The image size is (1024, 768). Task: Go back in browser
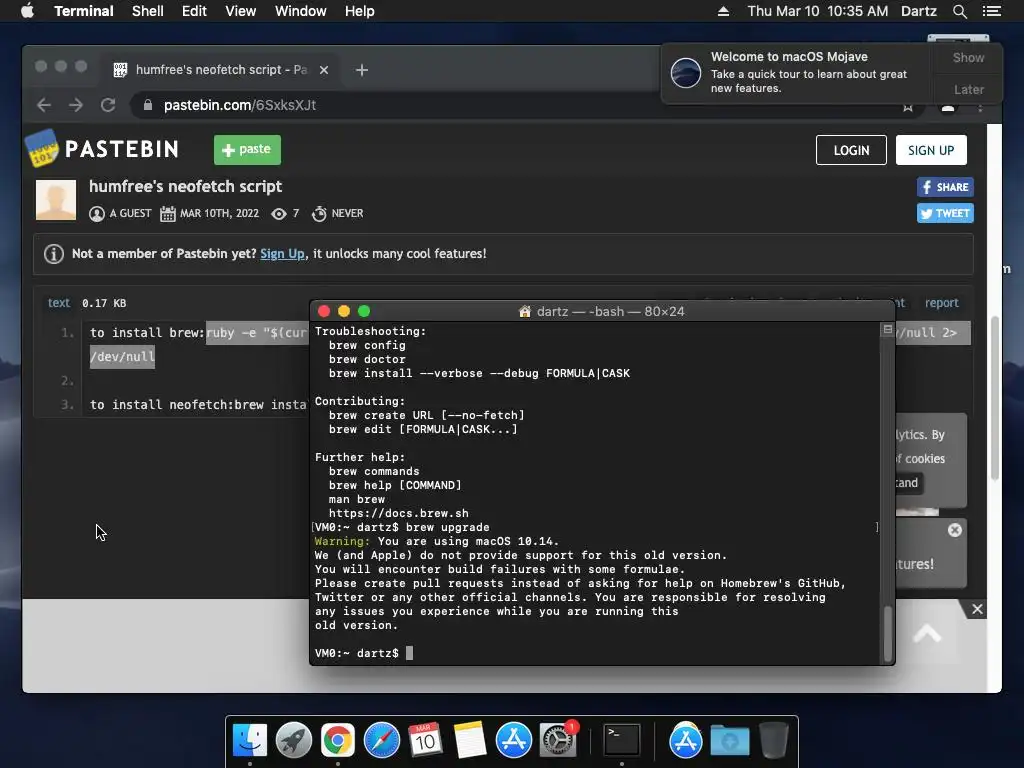[44, 105]
